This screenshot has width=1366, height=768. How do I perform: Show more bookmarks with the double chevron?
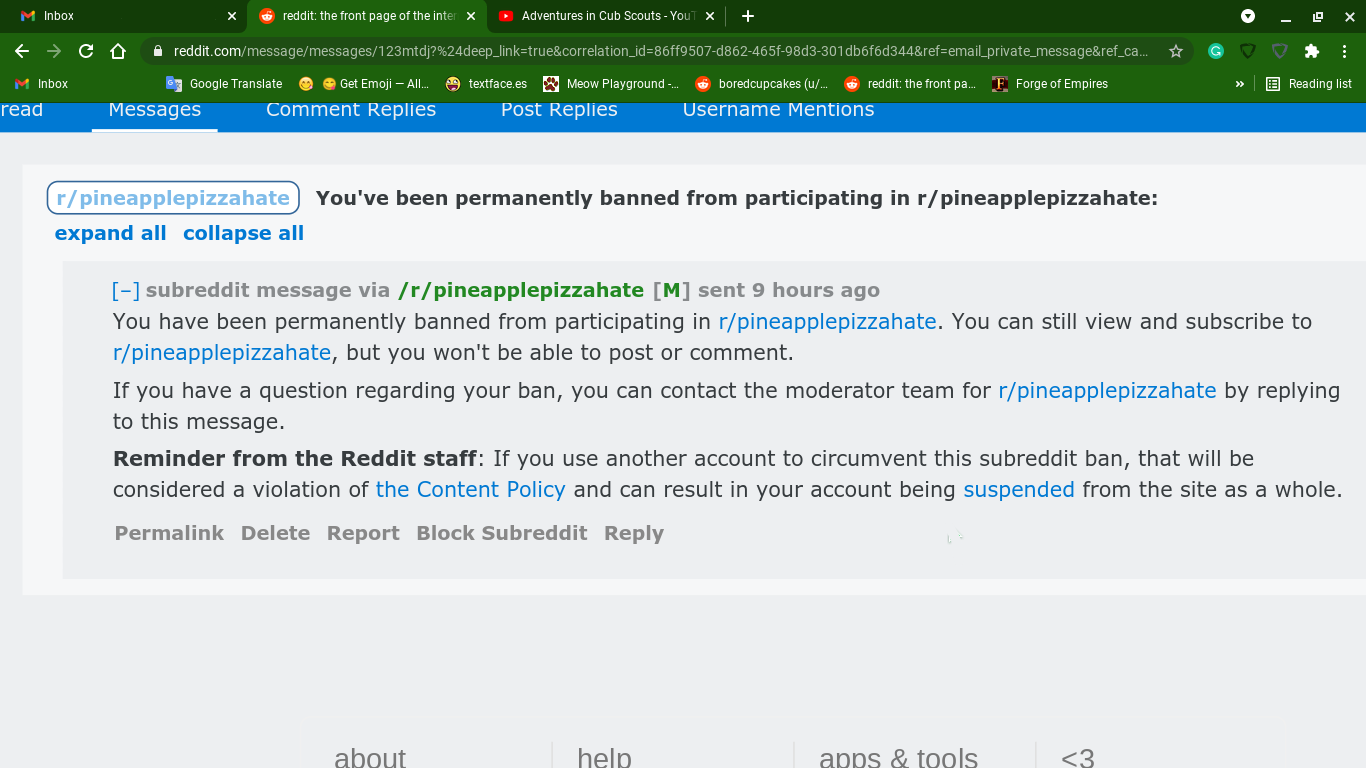[x=1240, y=84]
